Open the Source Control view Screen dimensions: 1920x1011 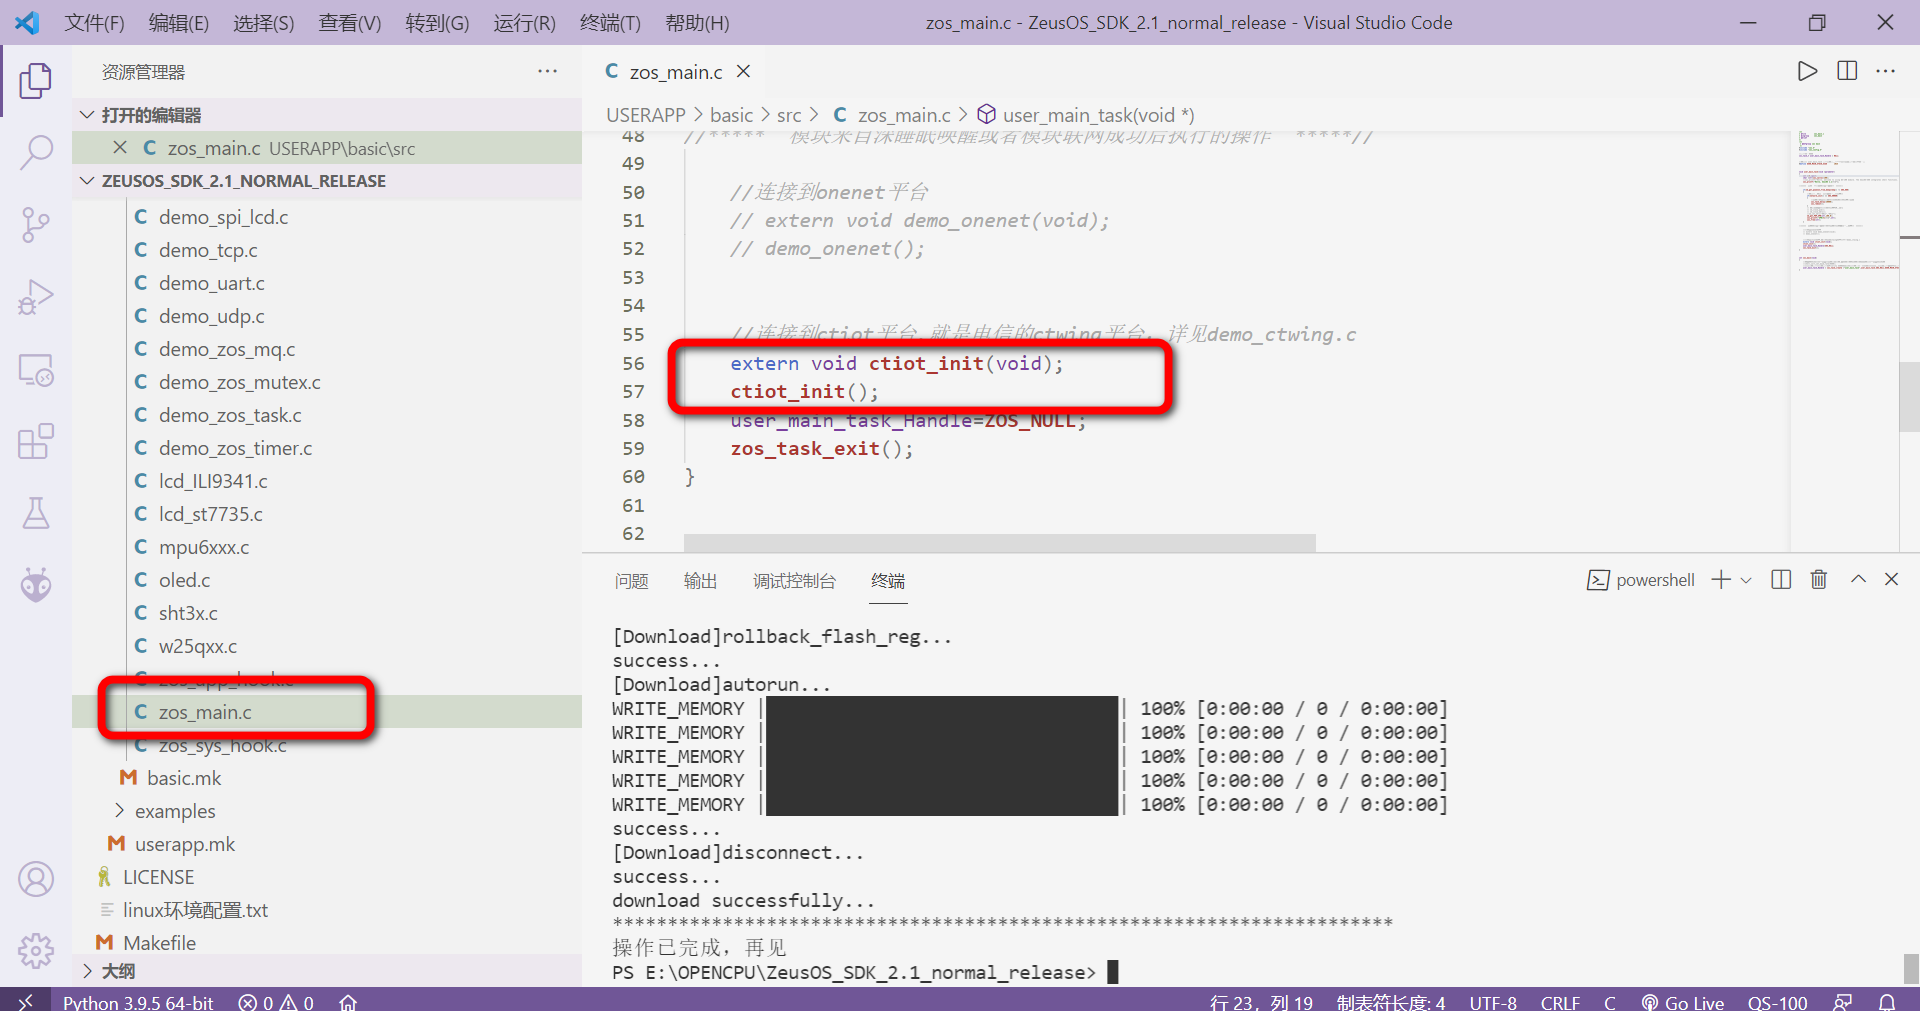(36, 224)
